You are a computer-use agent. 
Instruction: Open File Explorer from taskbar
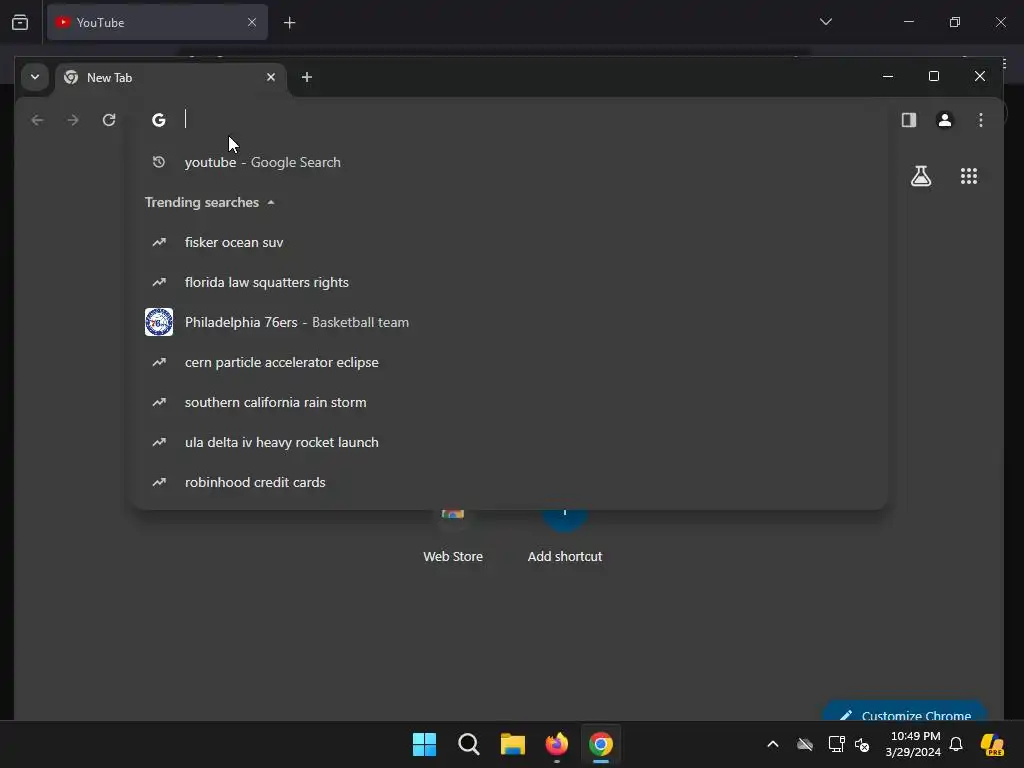point(513,744)
